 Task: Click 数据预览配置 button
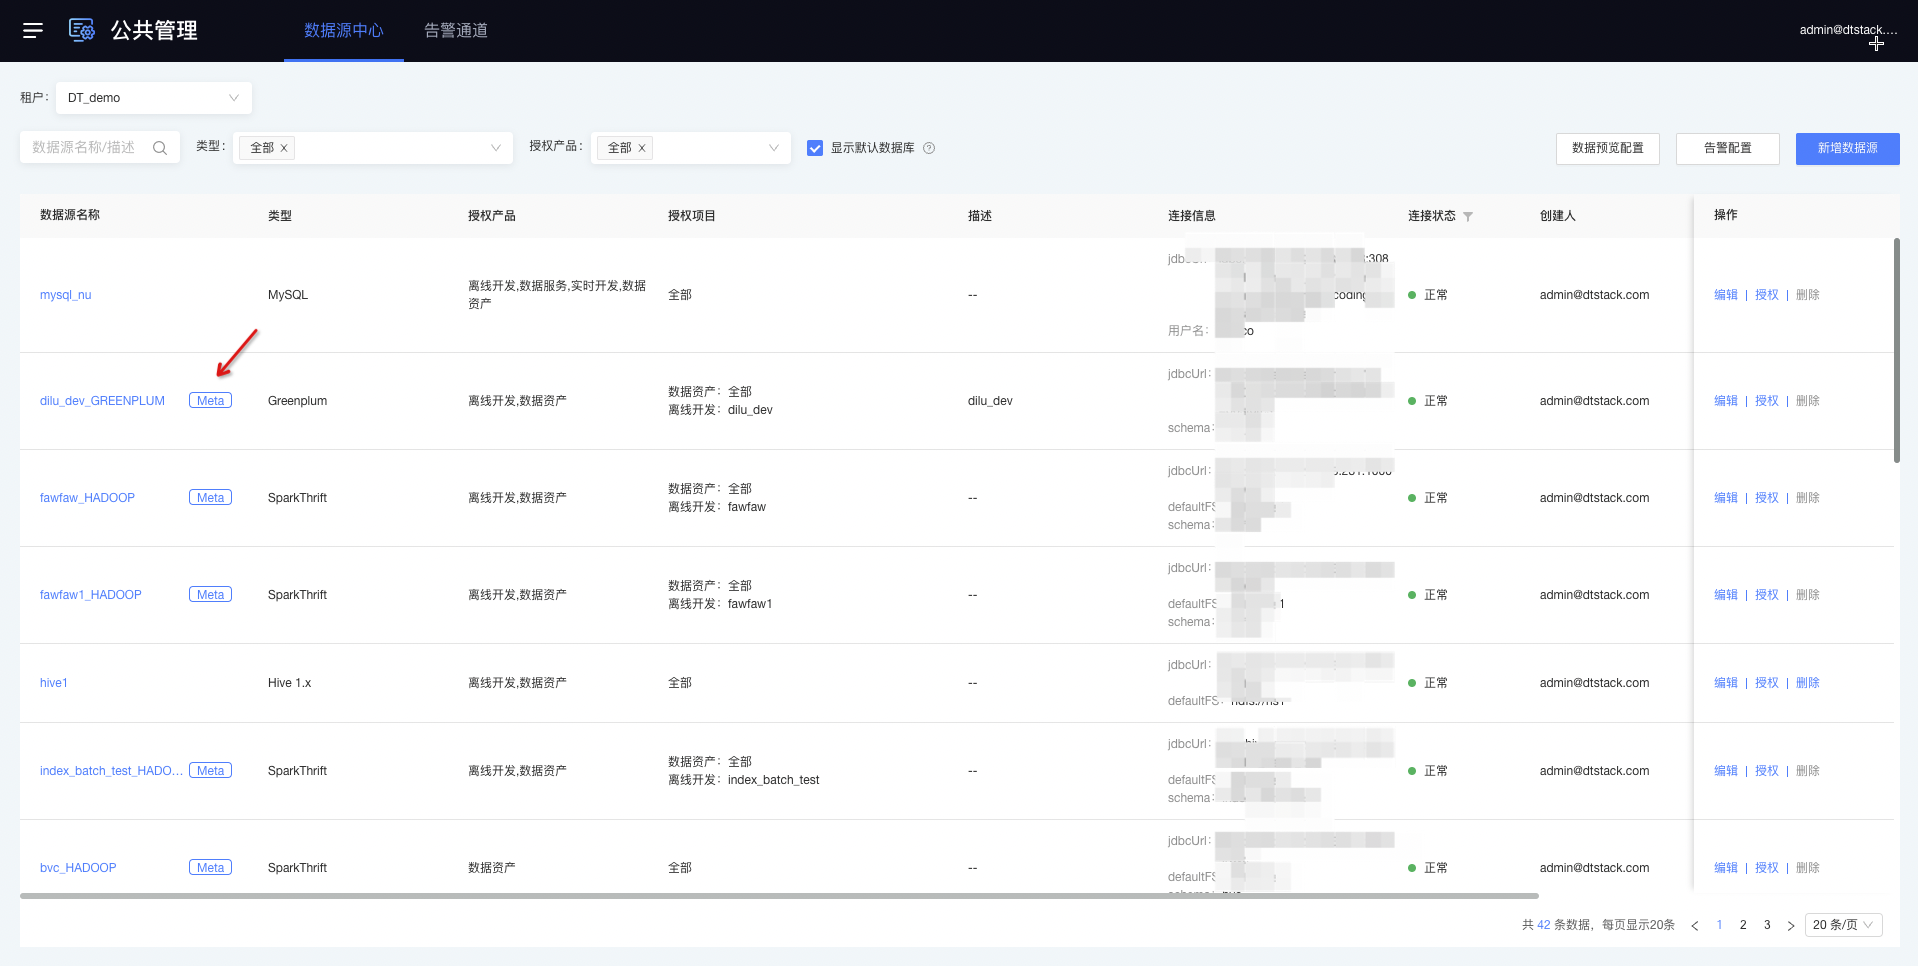[x=1608, y=148]
